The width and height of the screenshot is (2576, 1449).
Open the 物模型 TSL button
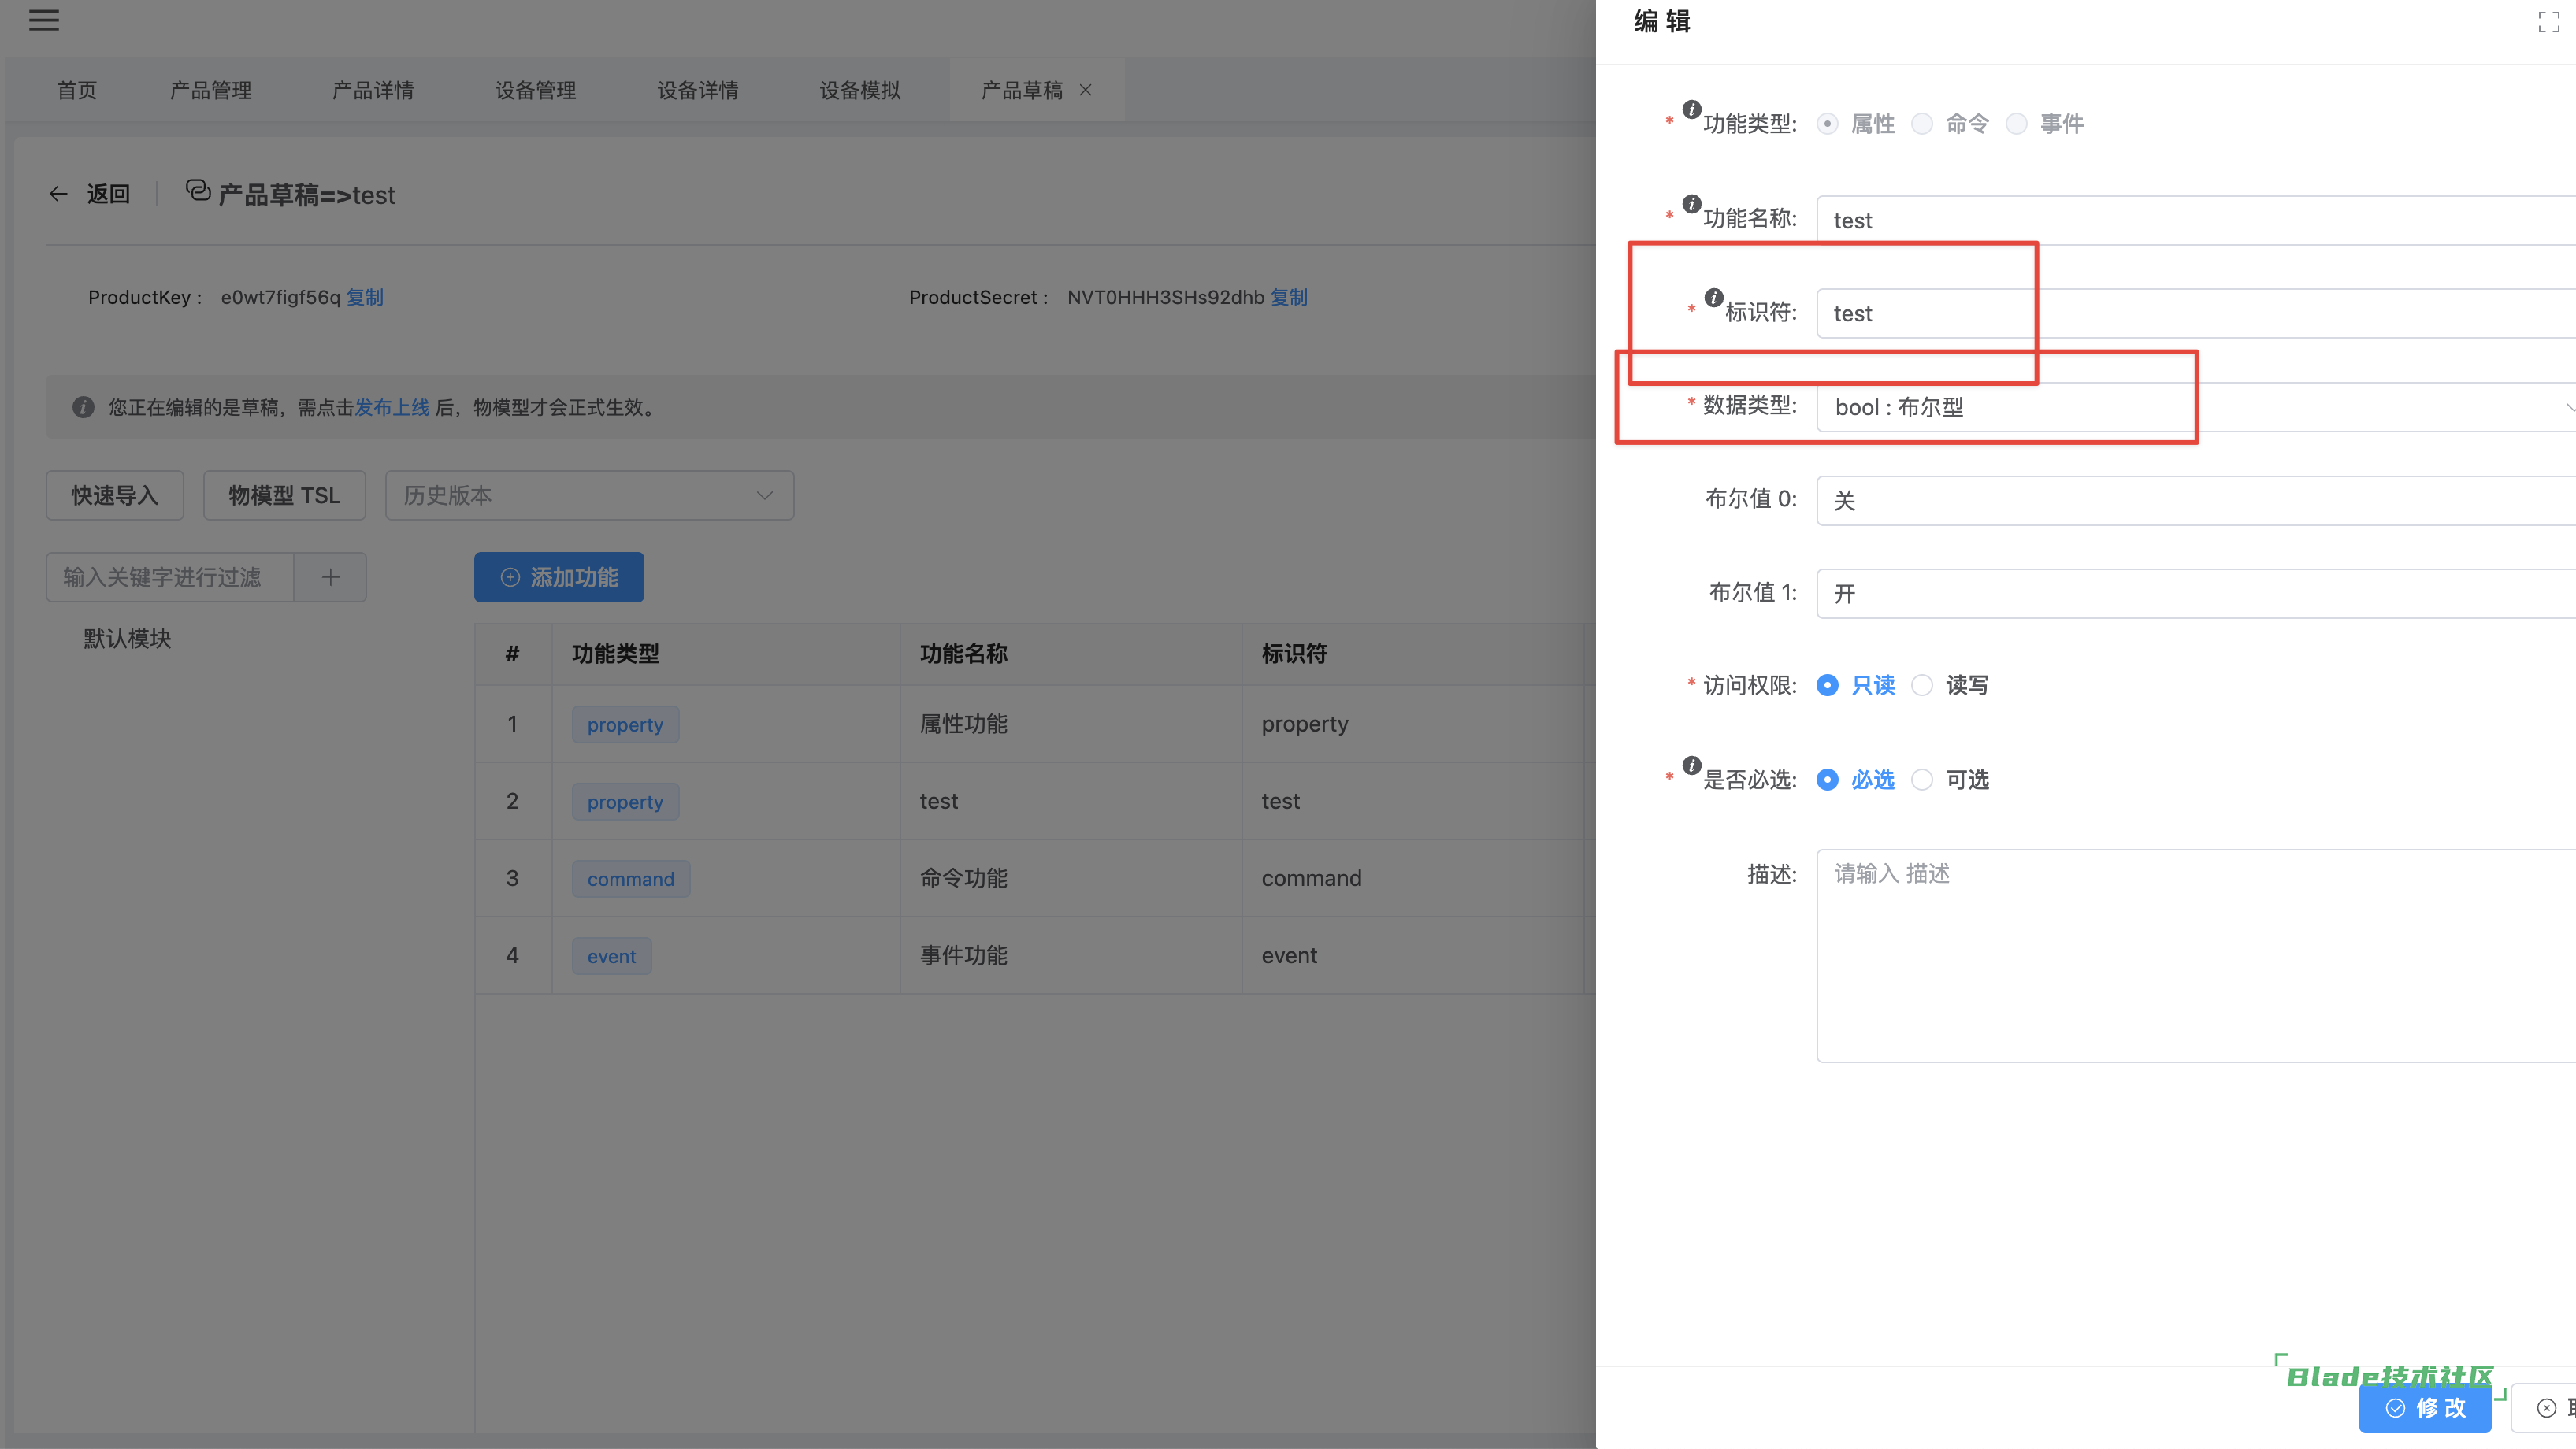point(285,495)
